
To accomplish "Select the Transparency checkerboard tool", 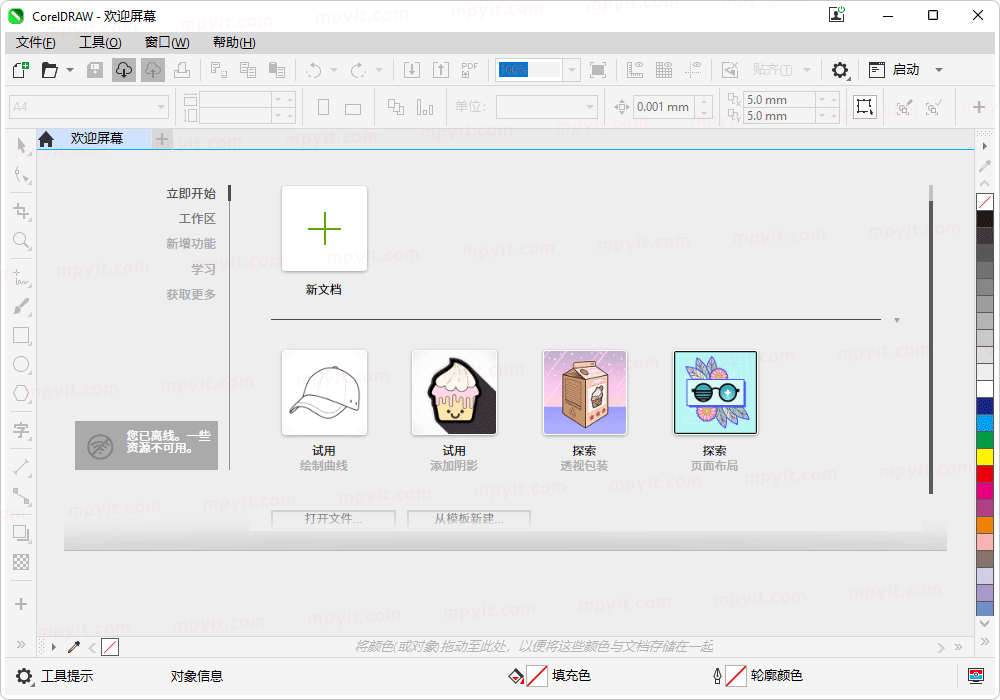I will pyautogui.click(x=21, y=562).
